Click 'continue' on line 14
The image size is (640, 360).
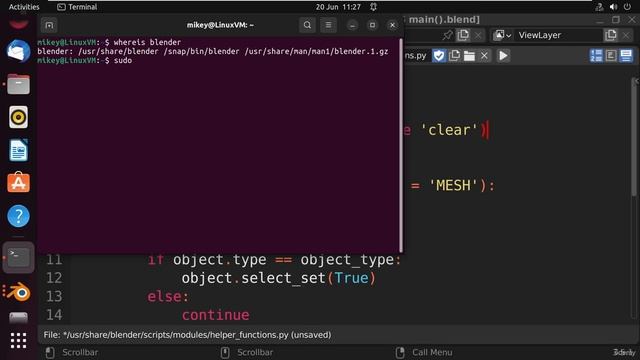(216, 315)
